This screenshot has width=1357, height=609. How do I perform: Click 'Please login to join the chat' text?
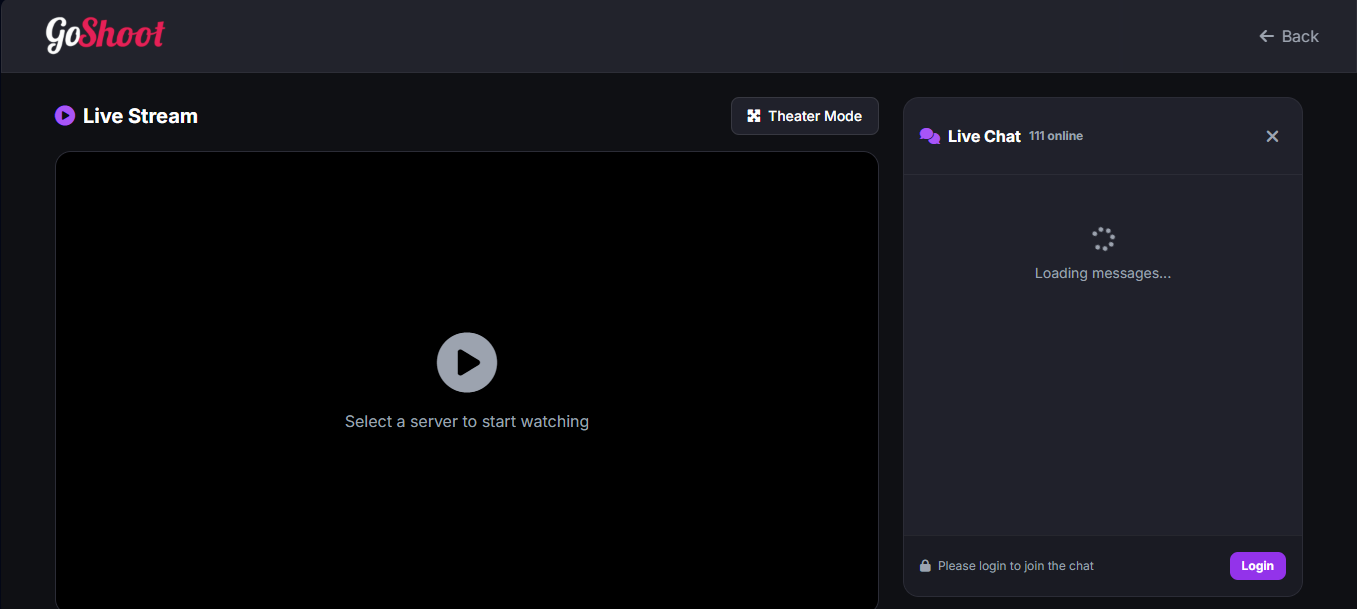(x=1016, y=566)
